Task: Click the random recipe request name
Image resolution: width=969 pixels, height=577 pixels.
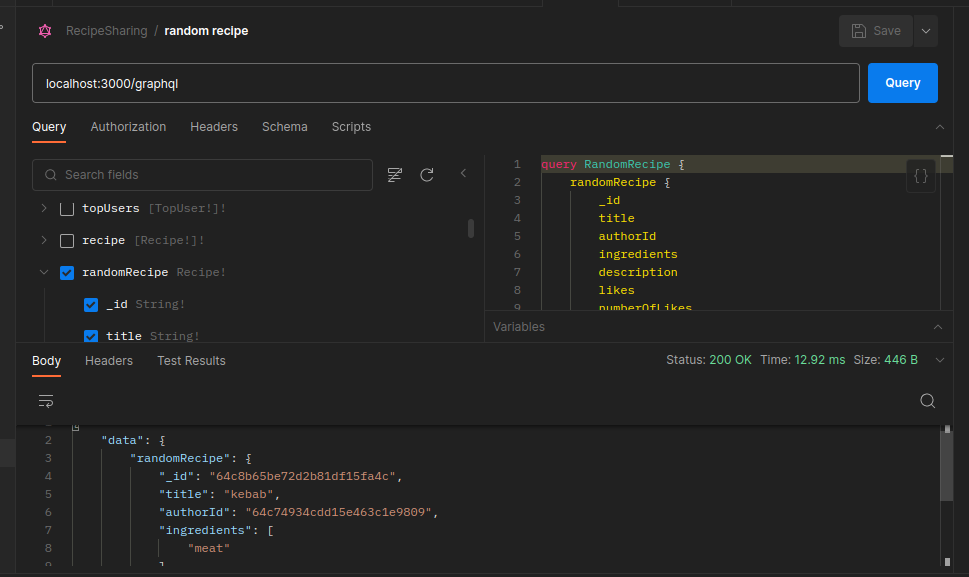Action: [x=206, y=31]
